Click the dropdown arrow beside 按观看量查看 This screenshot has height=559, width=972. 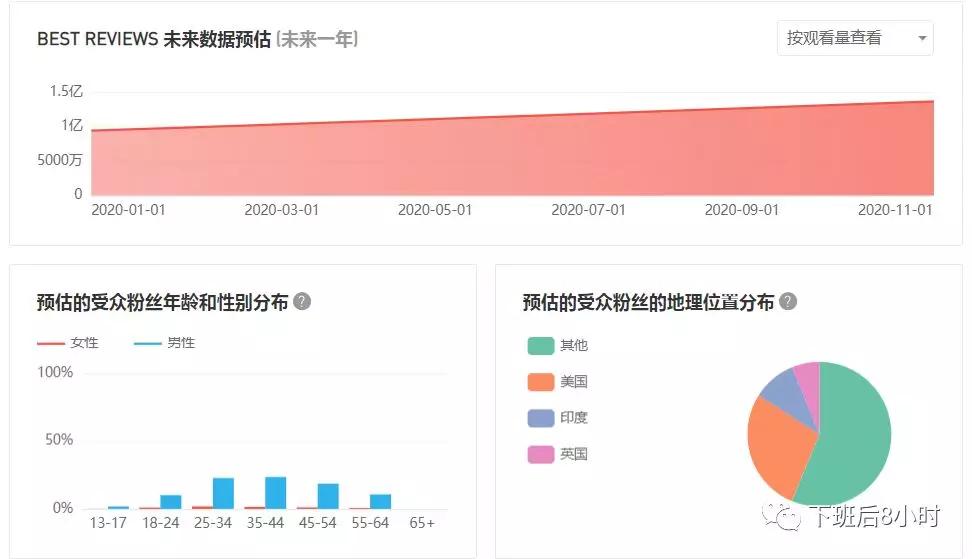pos(921,39)
